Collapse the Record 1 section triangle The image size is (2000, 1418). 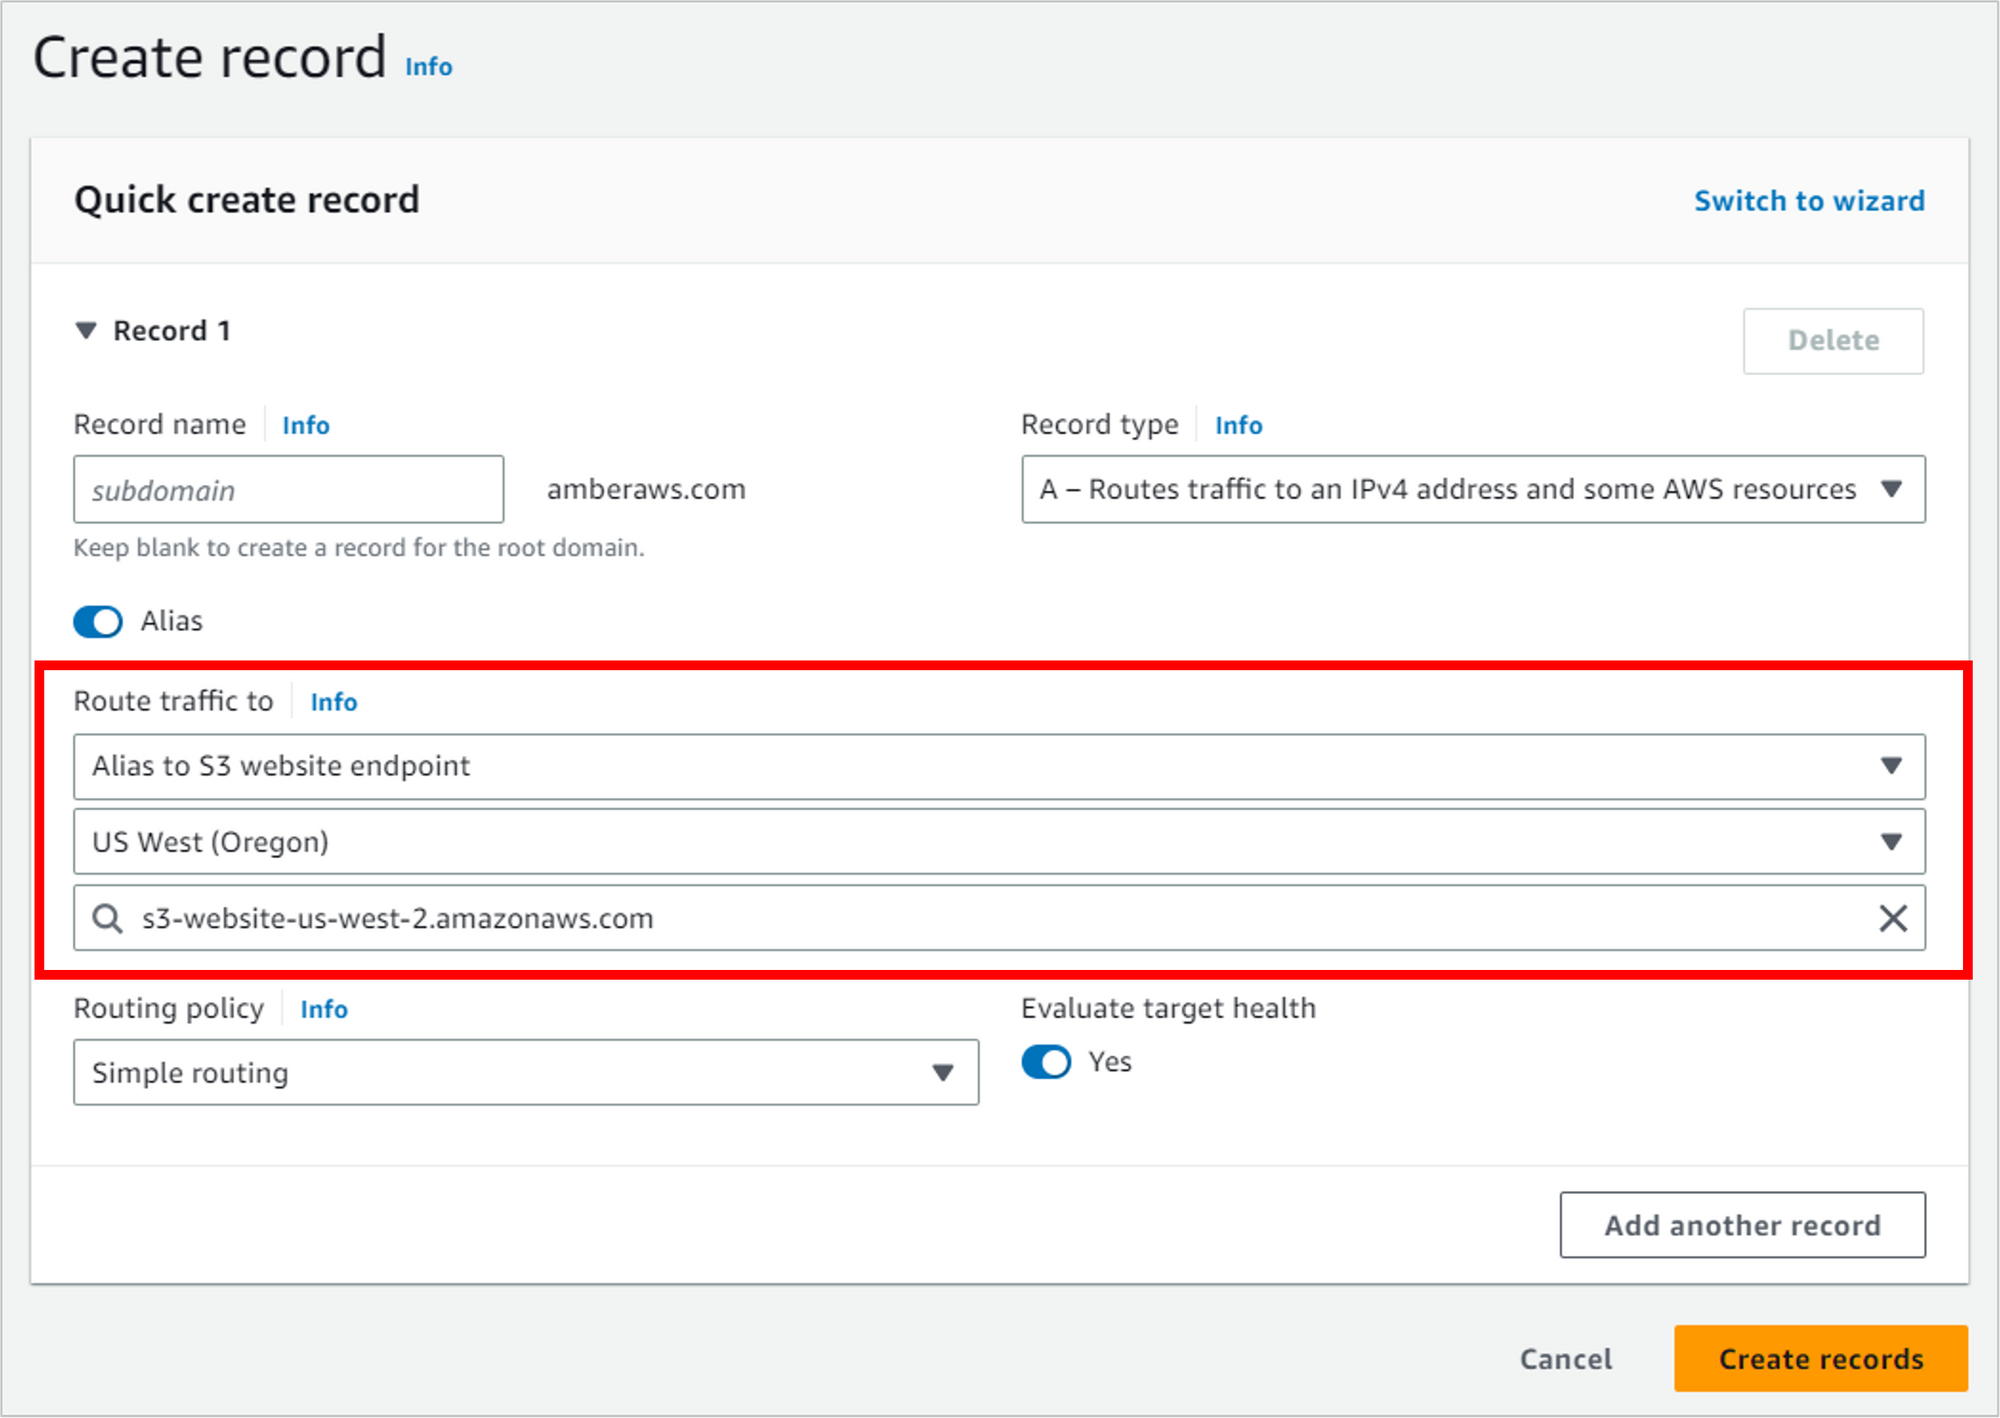point(86,331)
